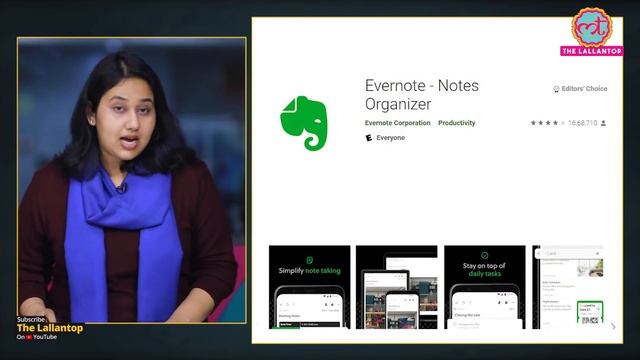Click the E content rating icon
Screen dimensions: 640x360
click(369, 138)
